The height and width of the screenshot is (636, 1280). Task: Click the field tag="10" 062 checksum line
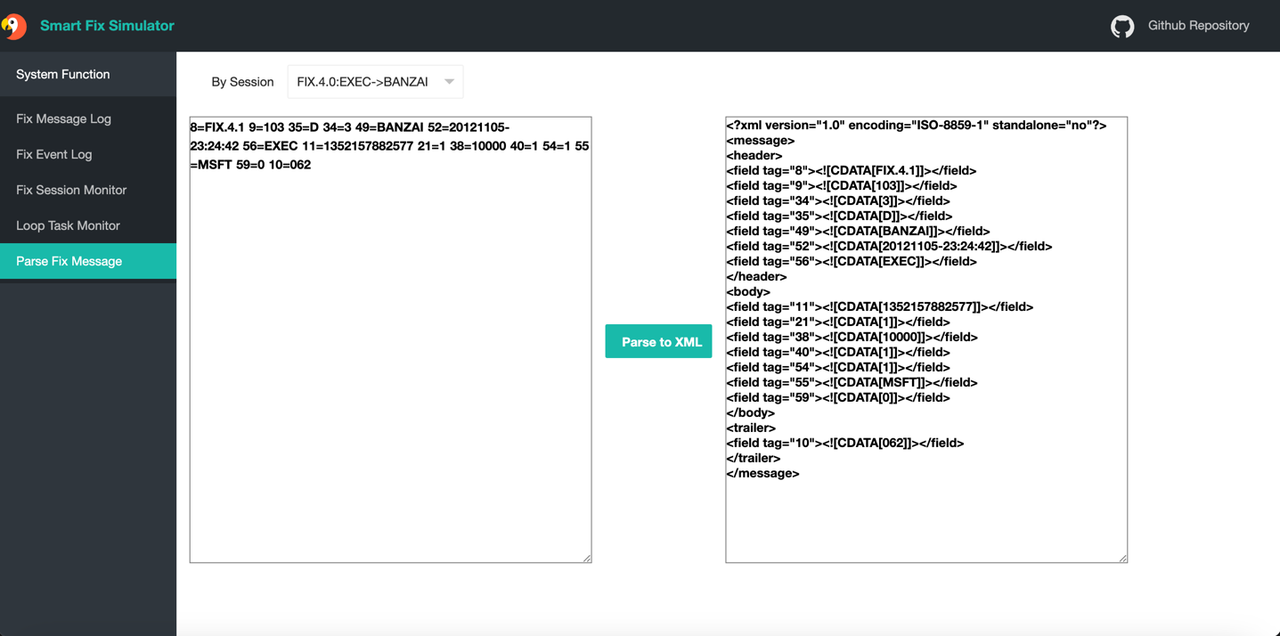845,443
